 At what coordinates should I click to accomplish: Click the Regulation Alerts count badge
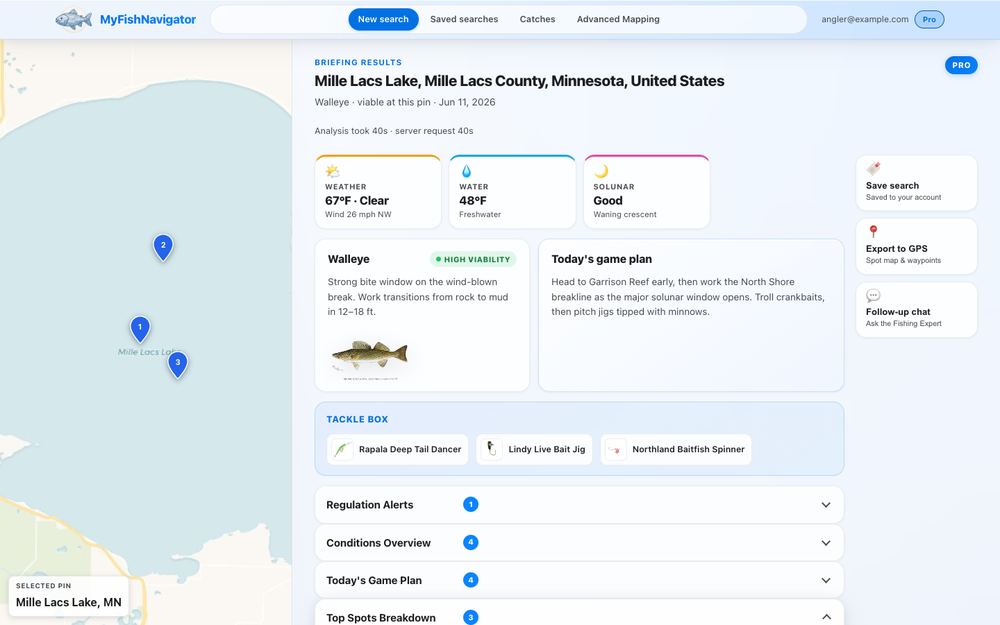pos(471,504)
